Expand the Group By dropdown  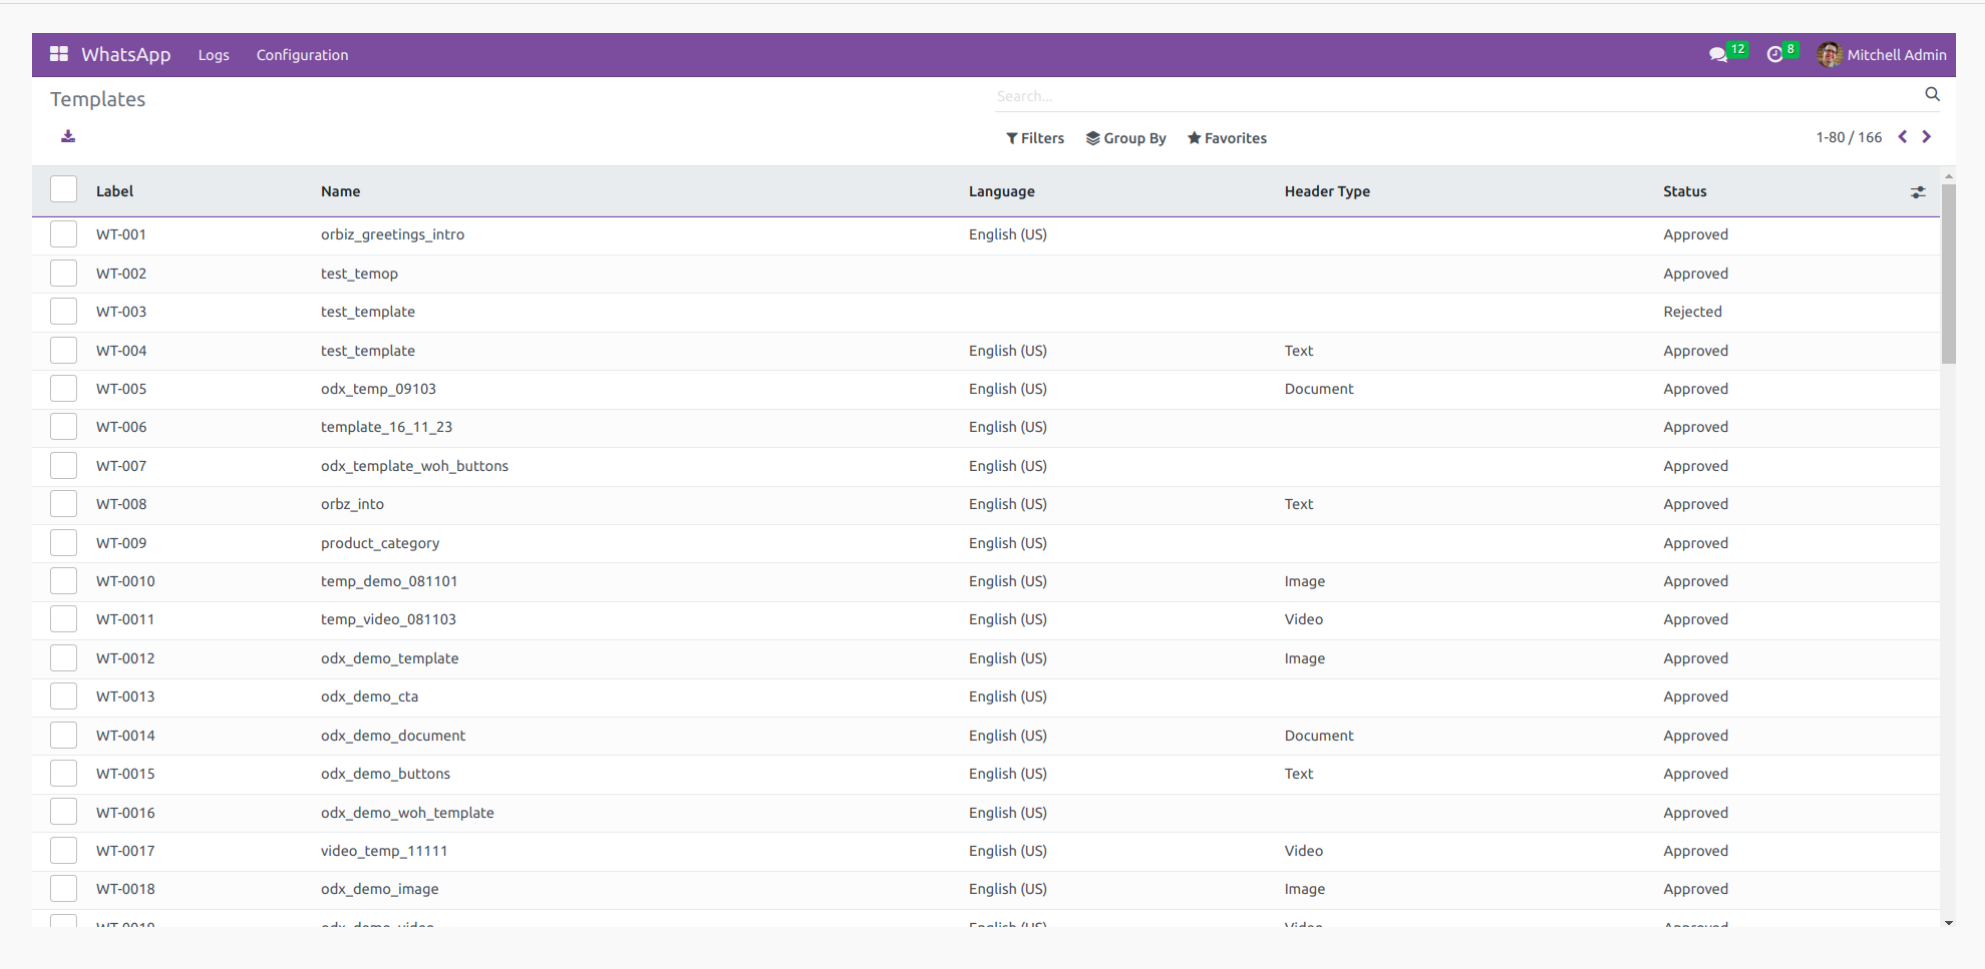[x=1126, y=138]
